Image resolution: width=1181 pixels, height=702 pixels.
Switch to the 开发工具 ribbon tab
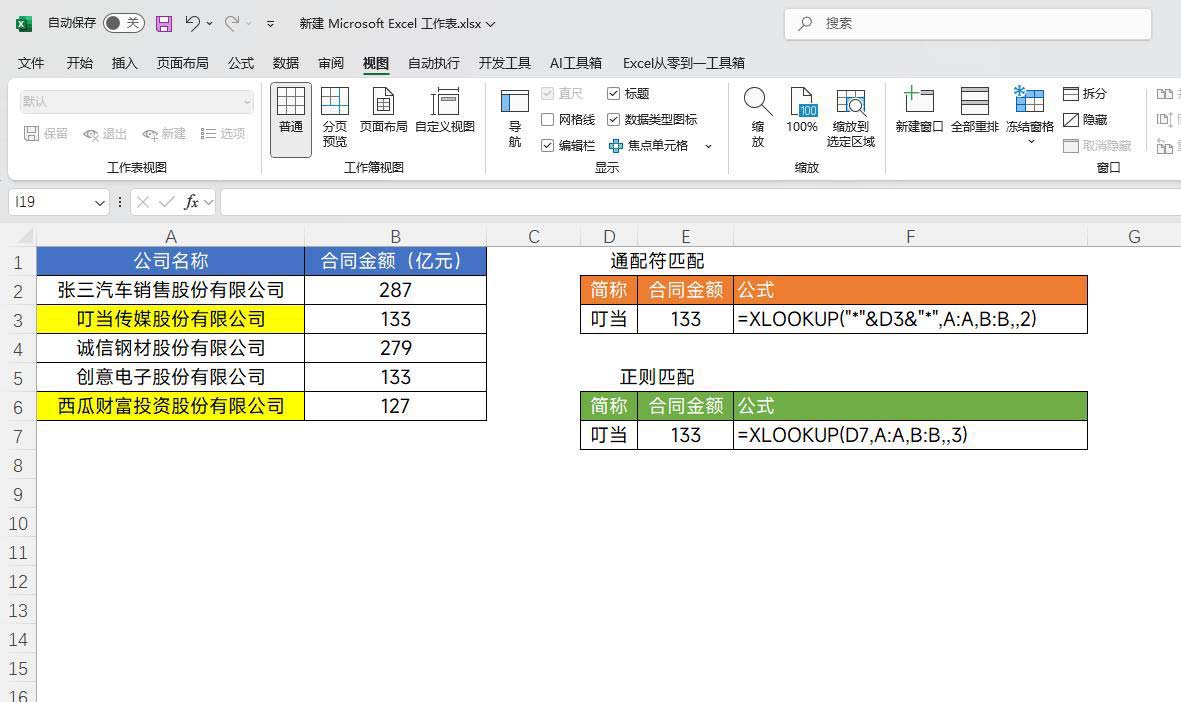click(x=504, y=62)
